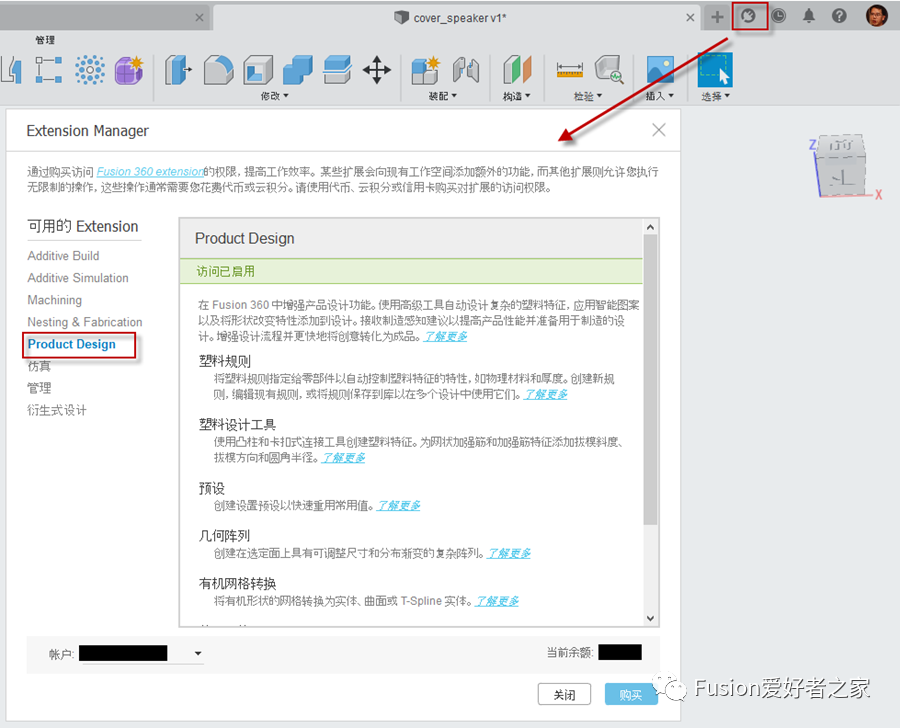
Task: Open 了解更多 link for 有机网格转换
Action: (497, 601)
